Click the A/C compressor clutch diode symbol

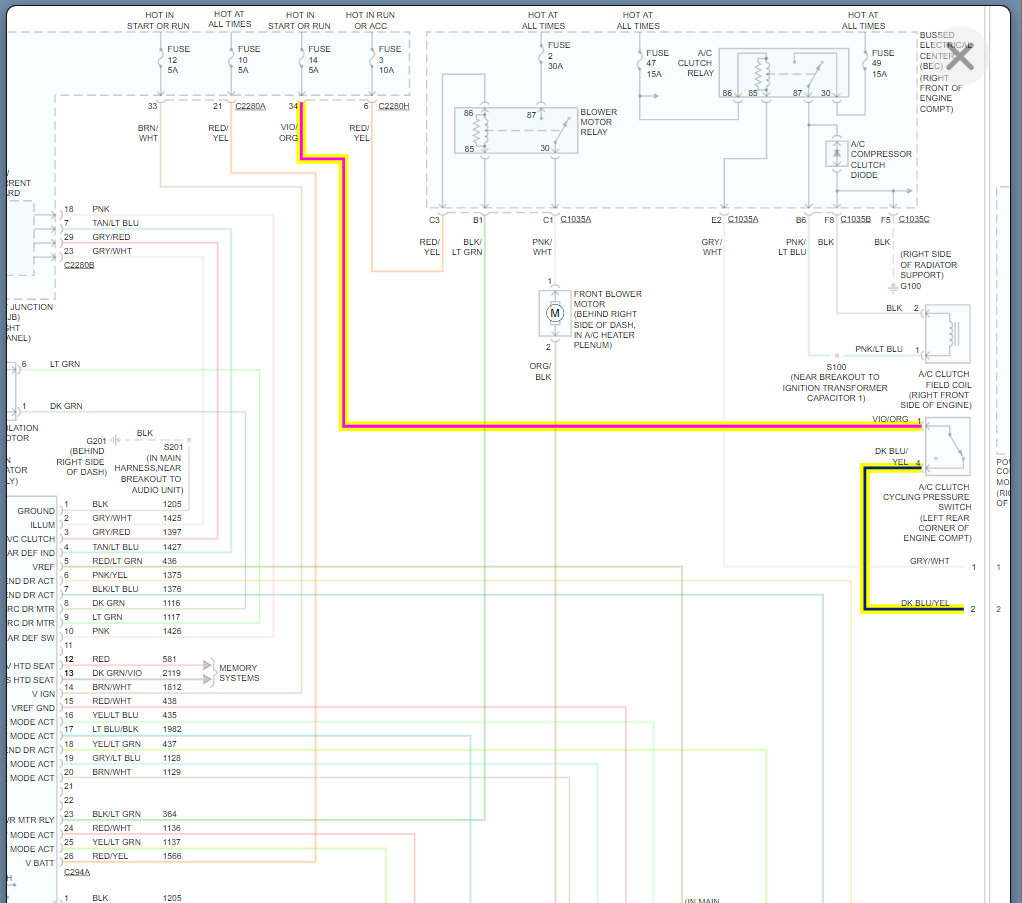836,154
